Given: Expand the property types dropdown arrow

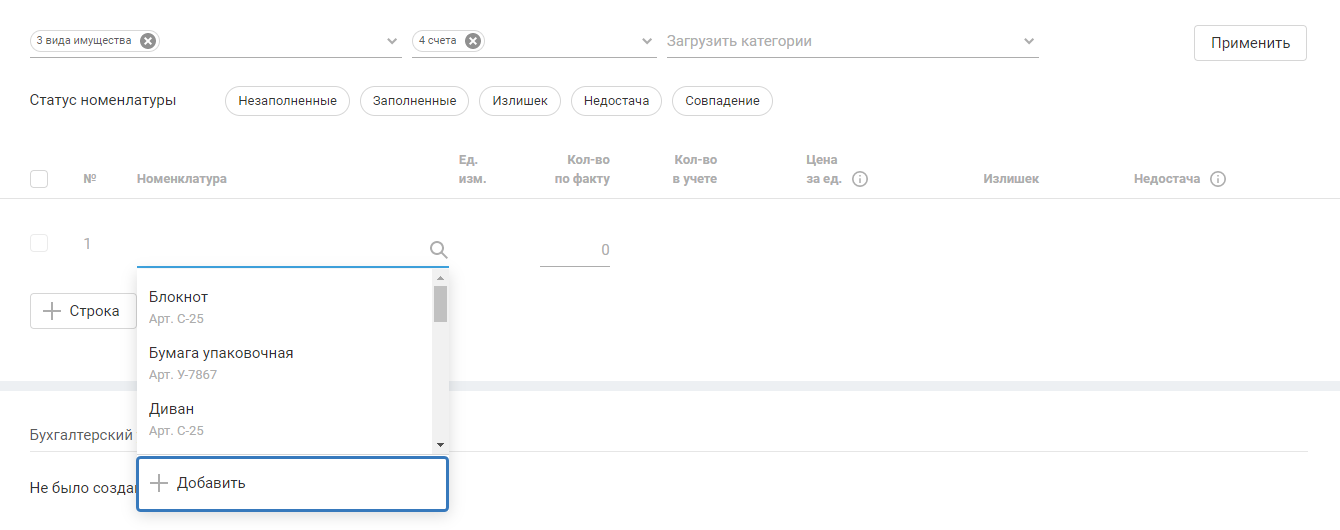Looking at the screenshot, I should [393, 42].
